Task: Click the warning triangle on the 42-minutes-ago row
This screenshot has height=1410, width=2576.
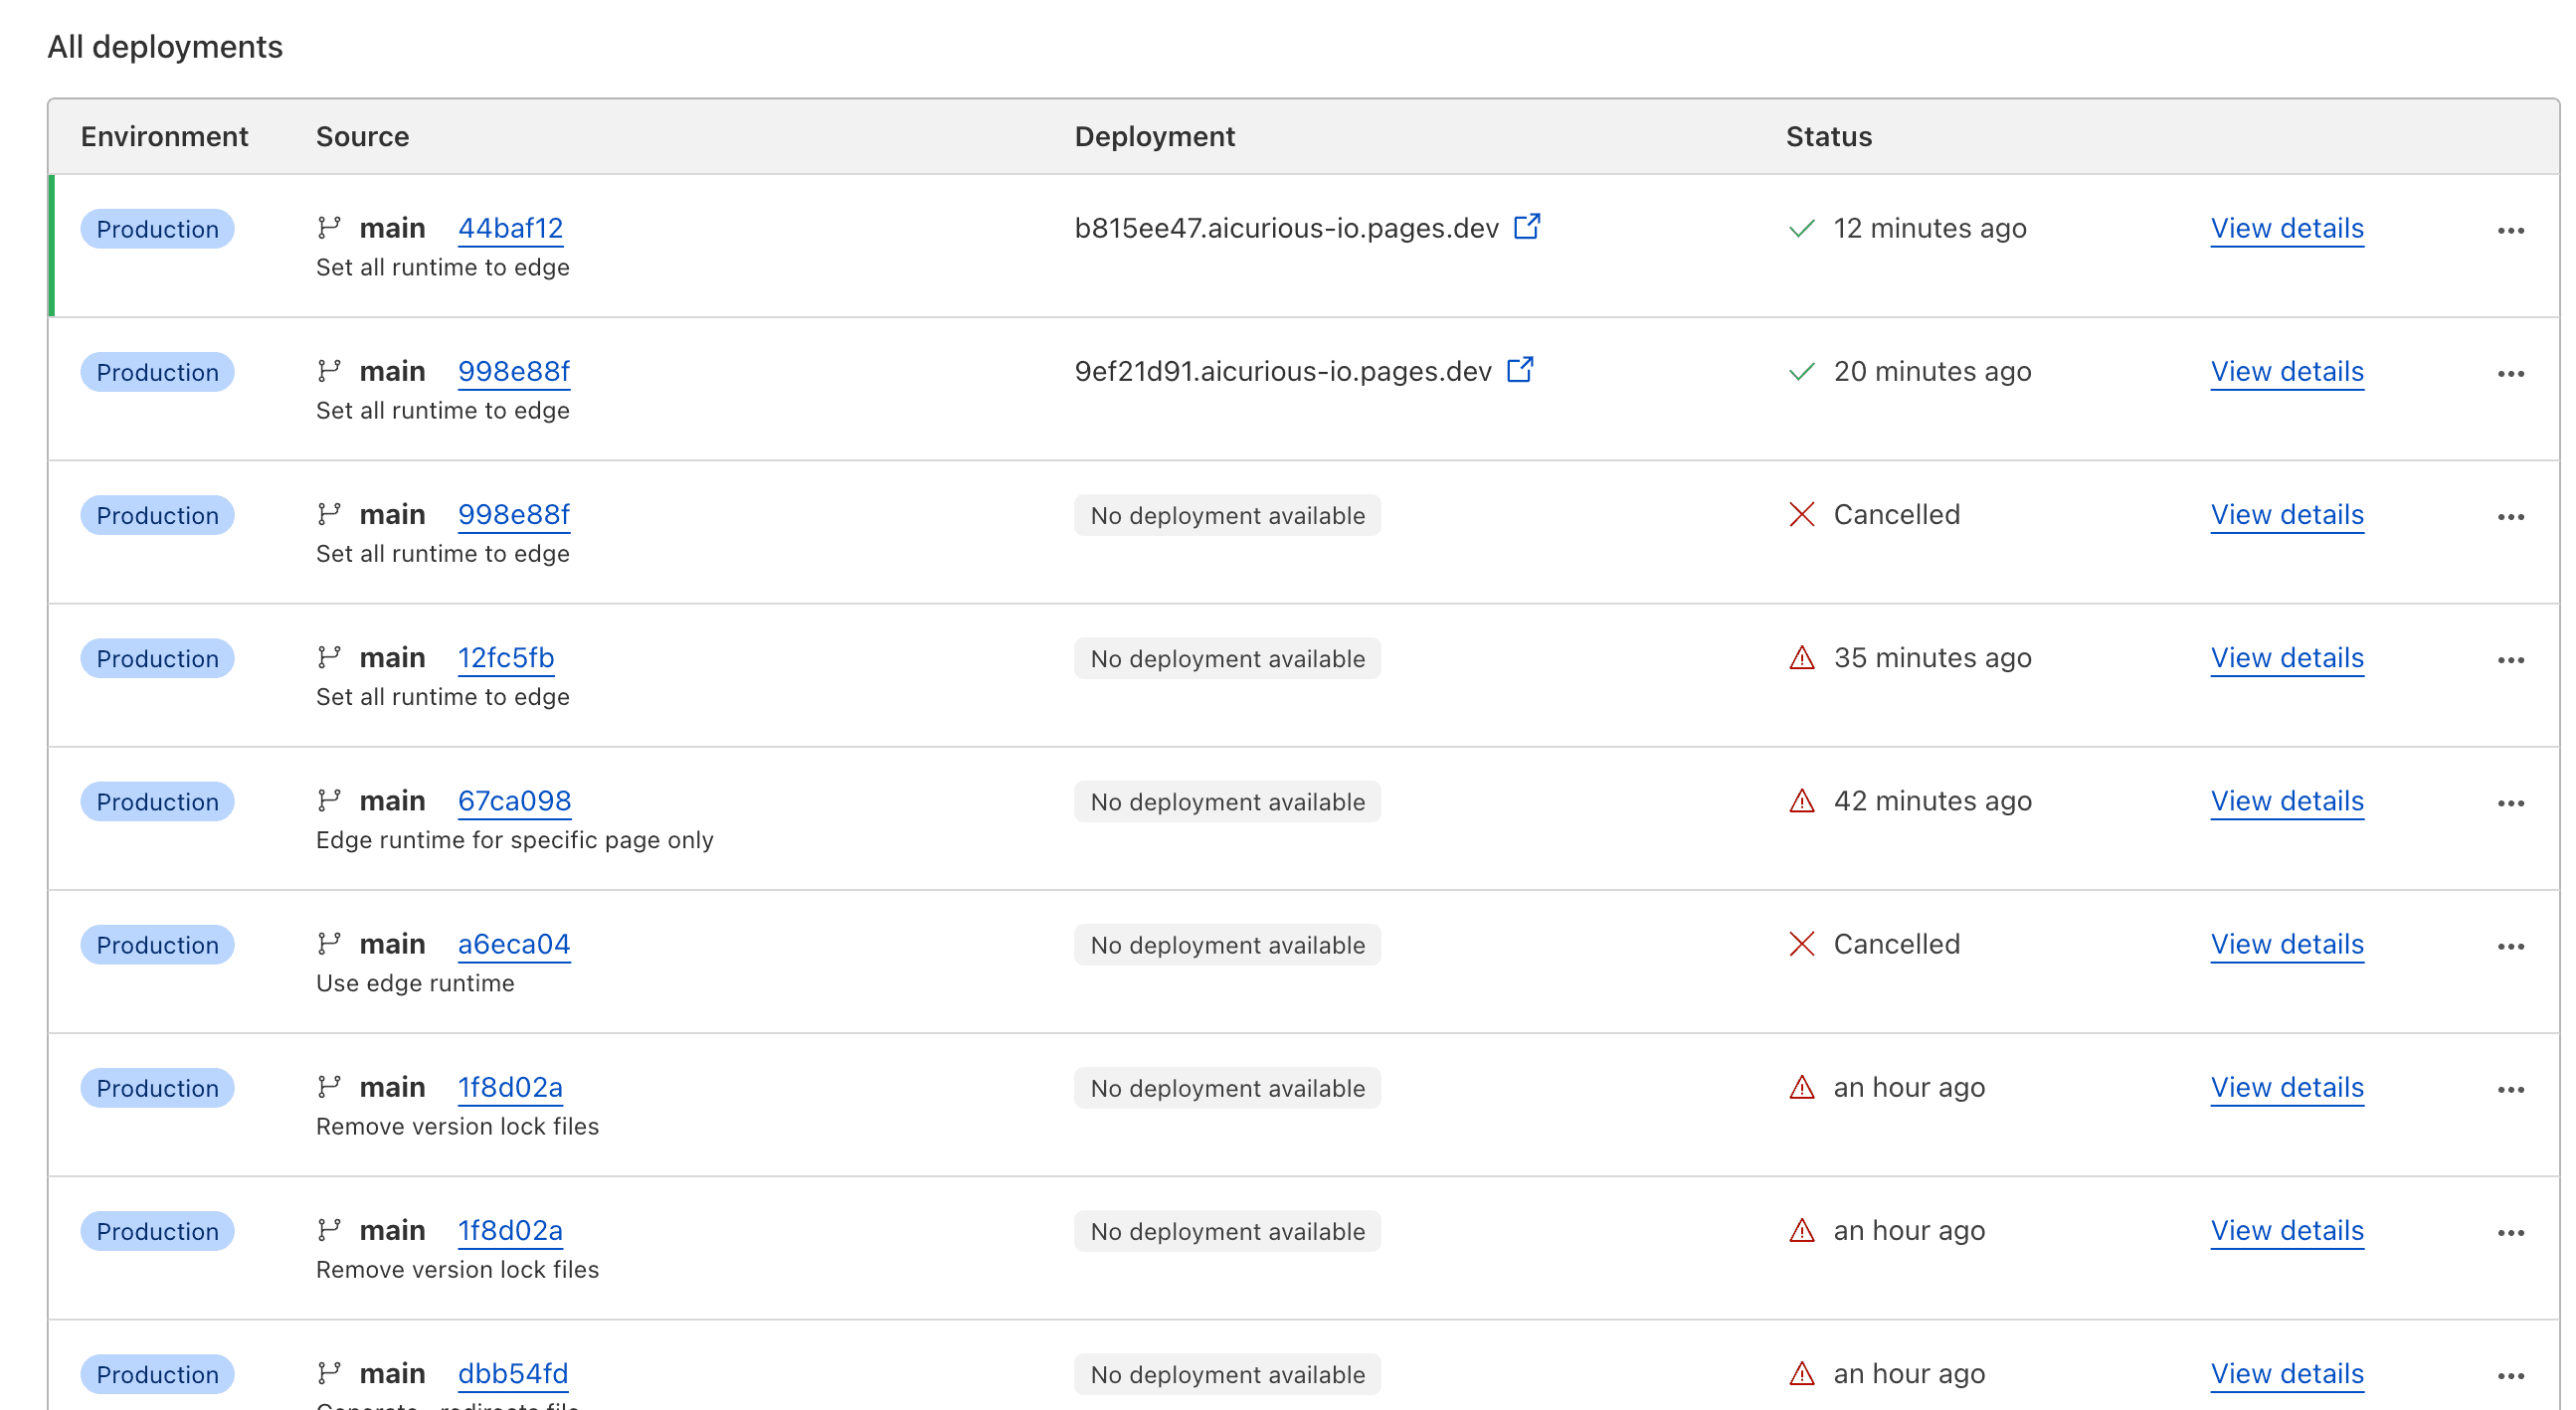Action: click(1802, 800)
